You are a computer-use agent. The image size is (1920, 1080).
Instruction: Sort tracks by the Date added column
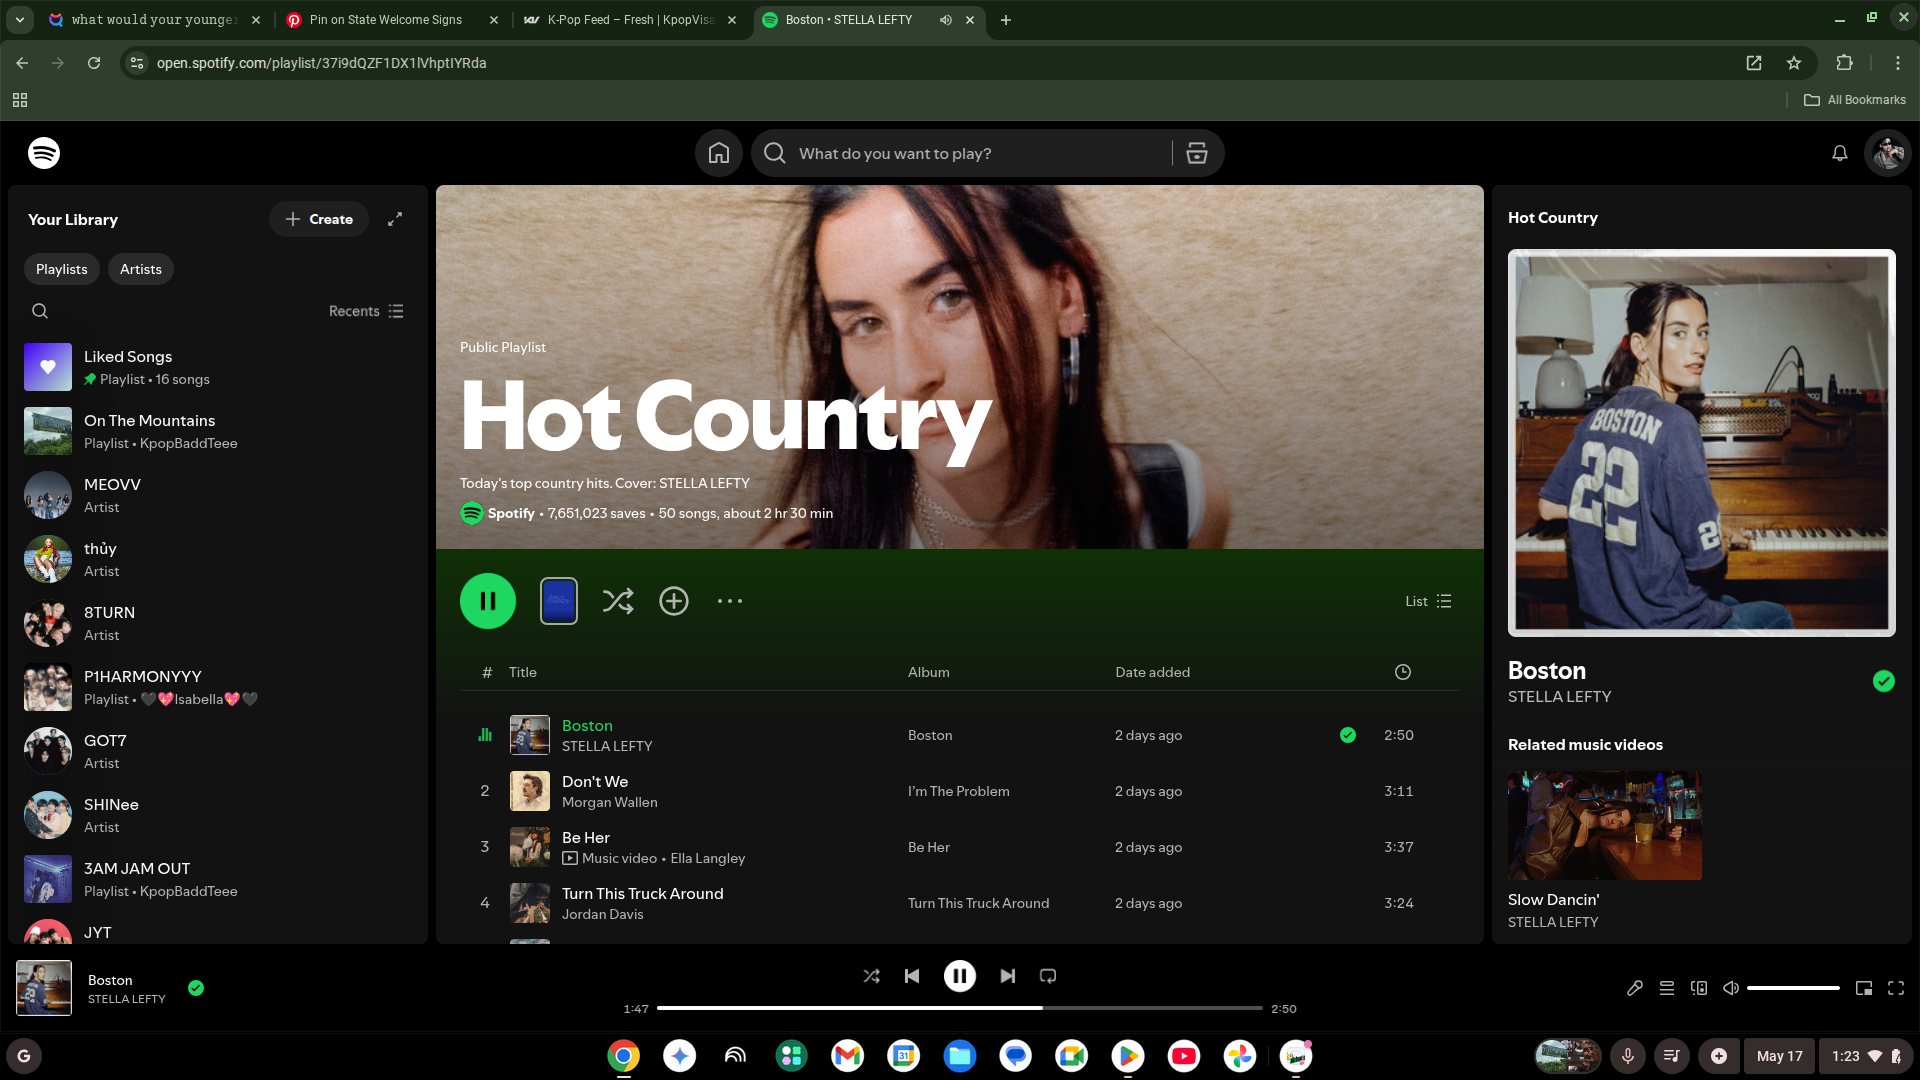1152,672
